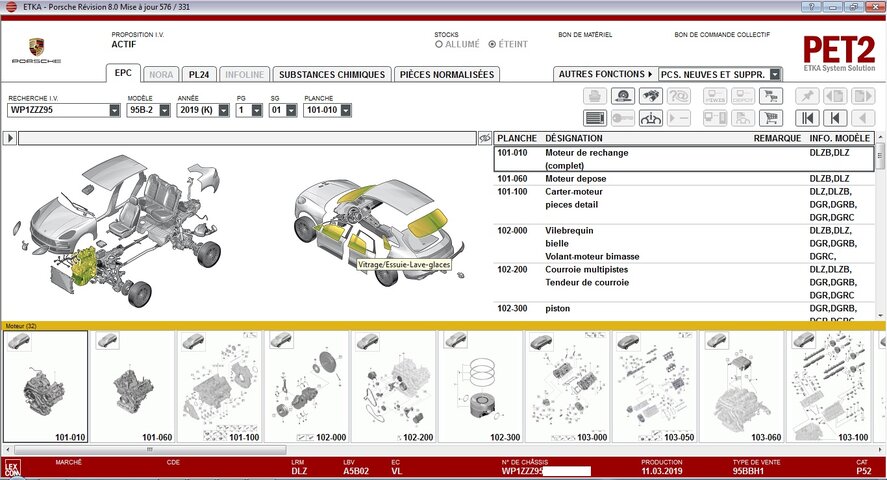
Task: Open the PG dropdown
Action: [257, 110]
